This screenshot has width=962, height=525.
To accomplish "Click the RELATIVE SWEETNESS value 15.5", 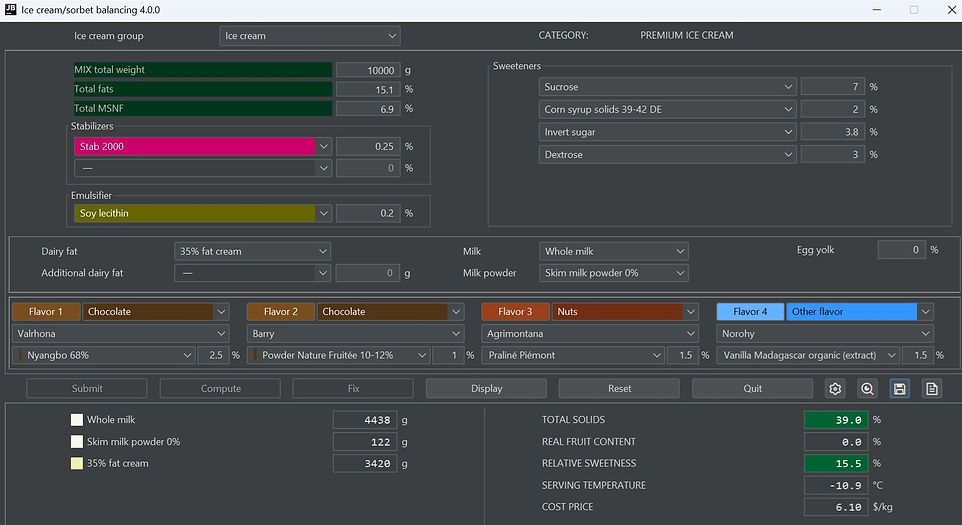I will tap(836, 464).
